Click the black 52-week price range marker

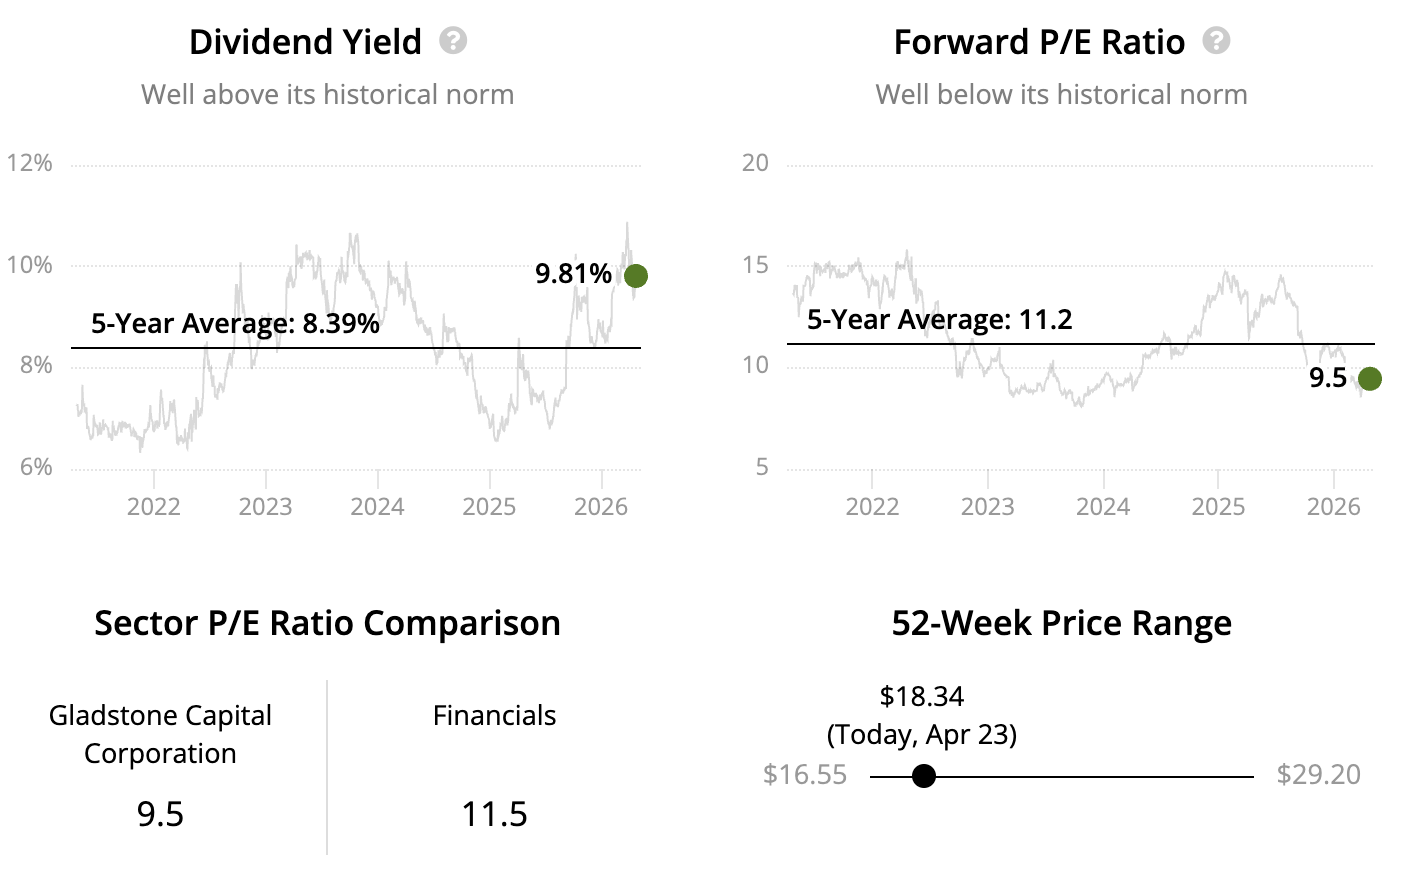tap(924, 776)
